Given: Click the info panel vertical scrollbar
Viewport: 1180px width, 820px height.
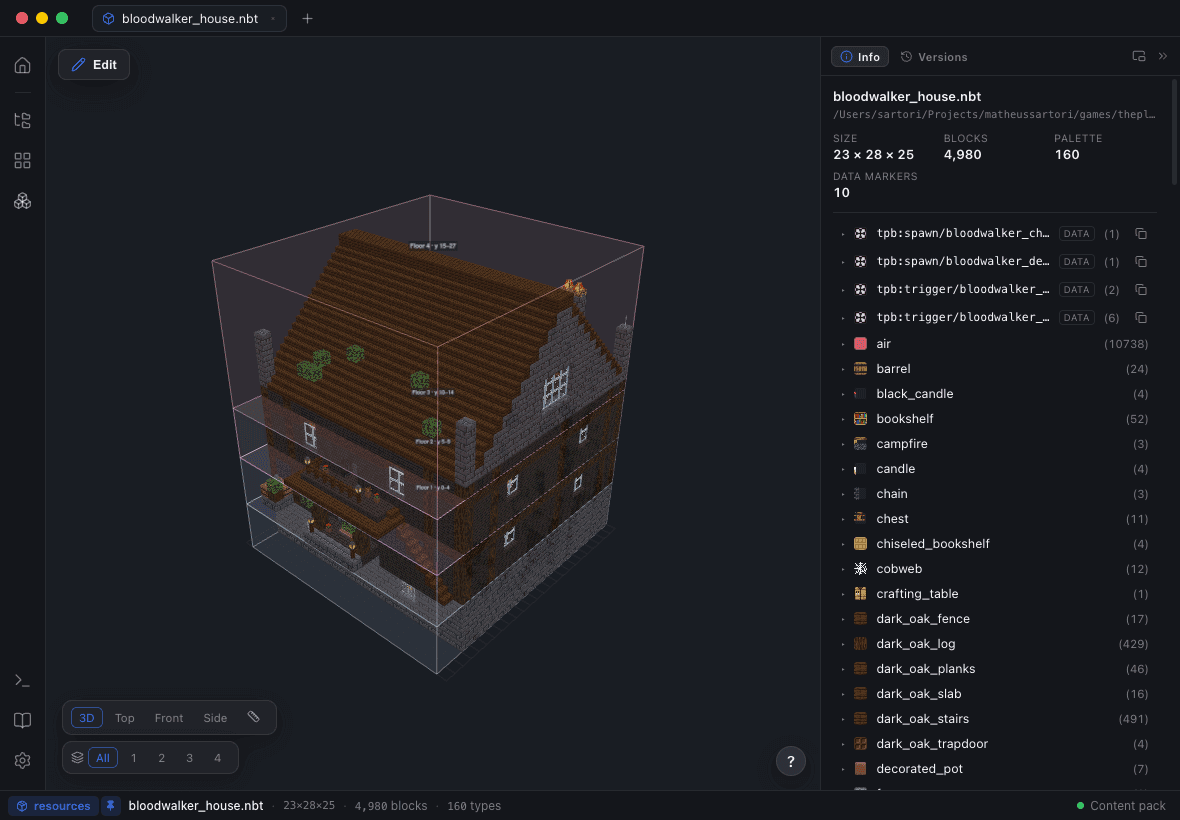Looking at the screenshot, I should (1174, 132).
